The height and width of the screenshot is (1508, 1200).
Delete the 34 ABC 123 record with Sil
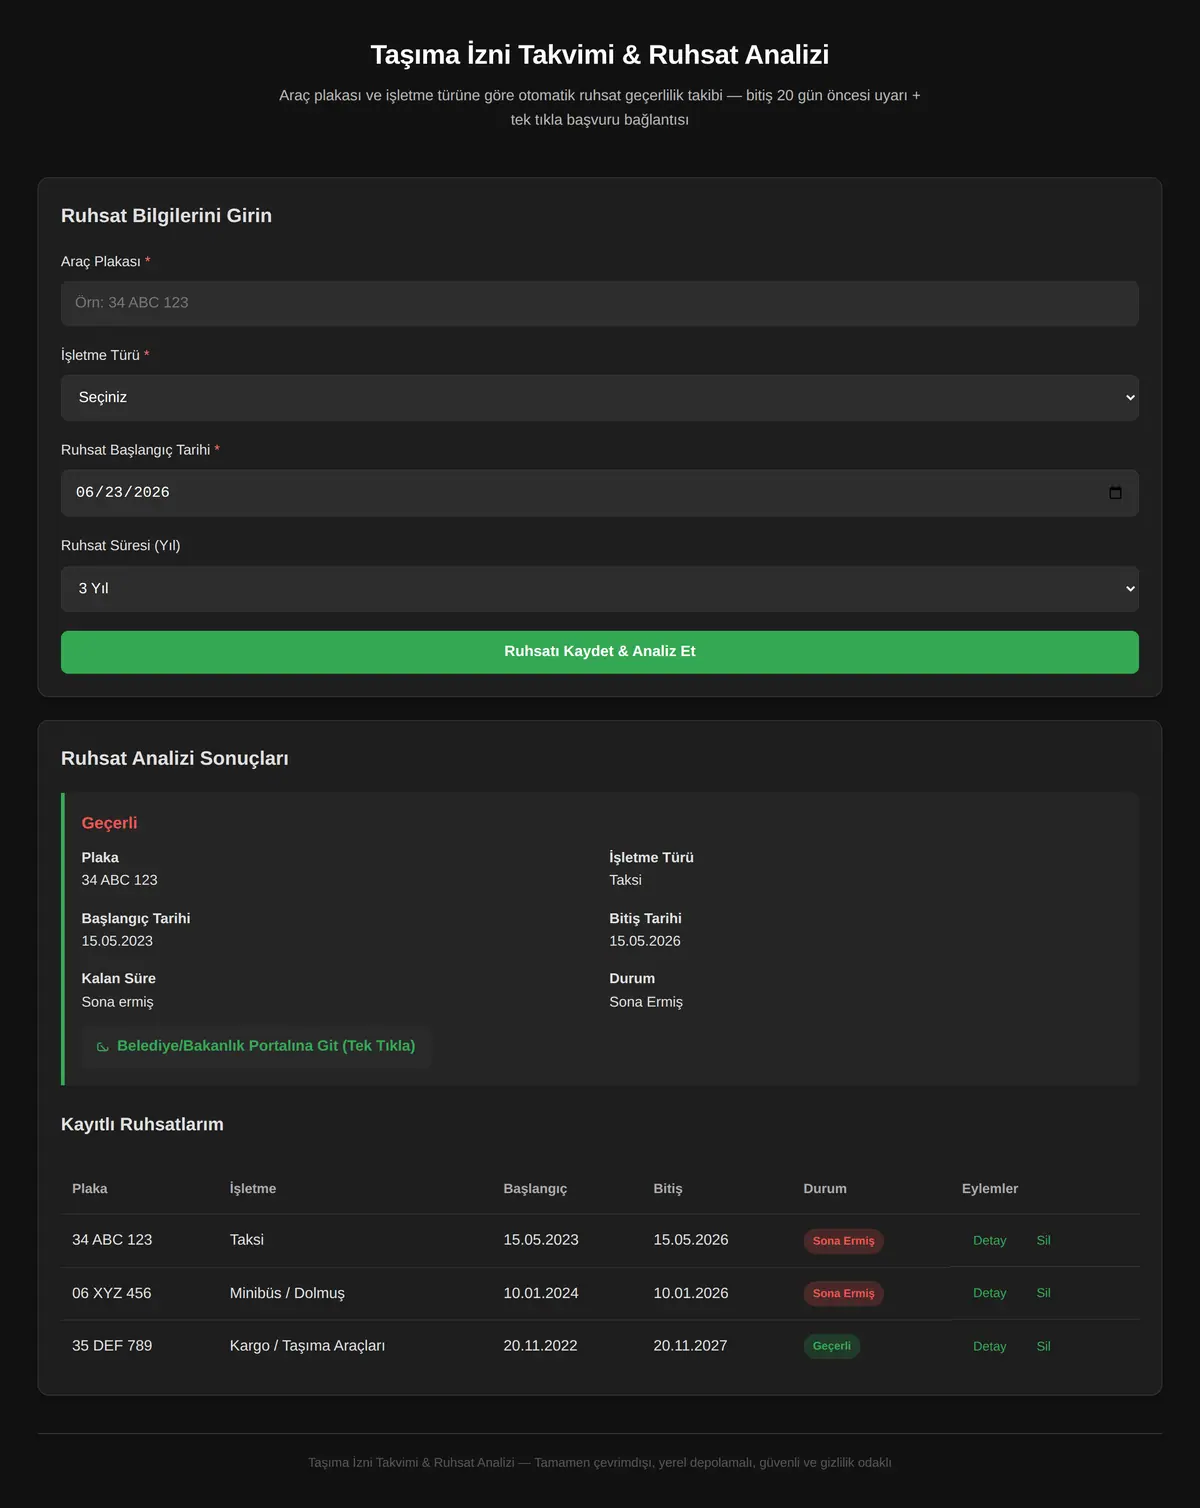point(1043,1241)
